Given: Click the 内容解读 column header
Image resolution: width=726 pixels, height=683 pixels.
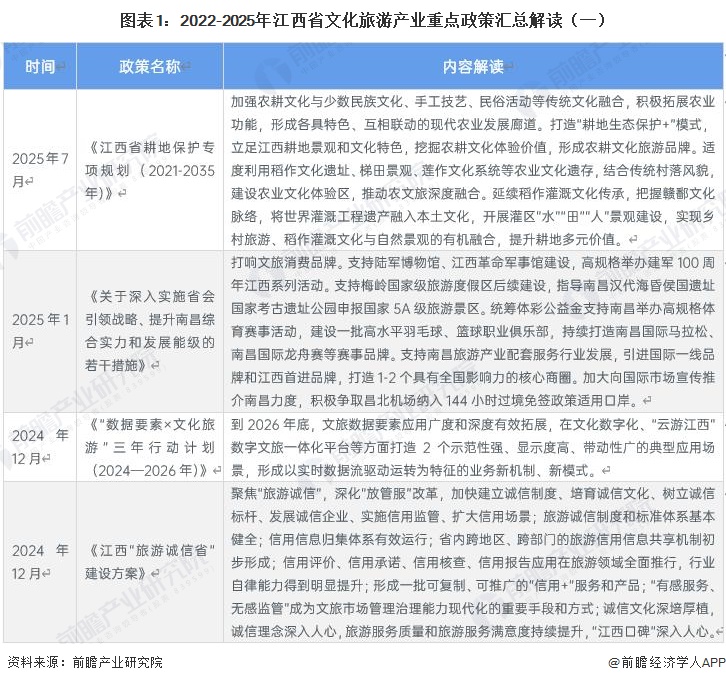Looking at the screenshot, I should pos(473,67).
